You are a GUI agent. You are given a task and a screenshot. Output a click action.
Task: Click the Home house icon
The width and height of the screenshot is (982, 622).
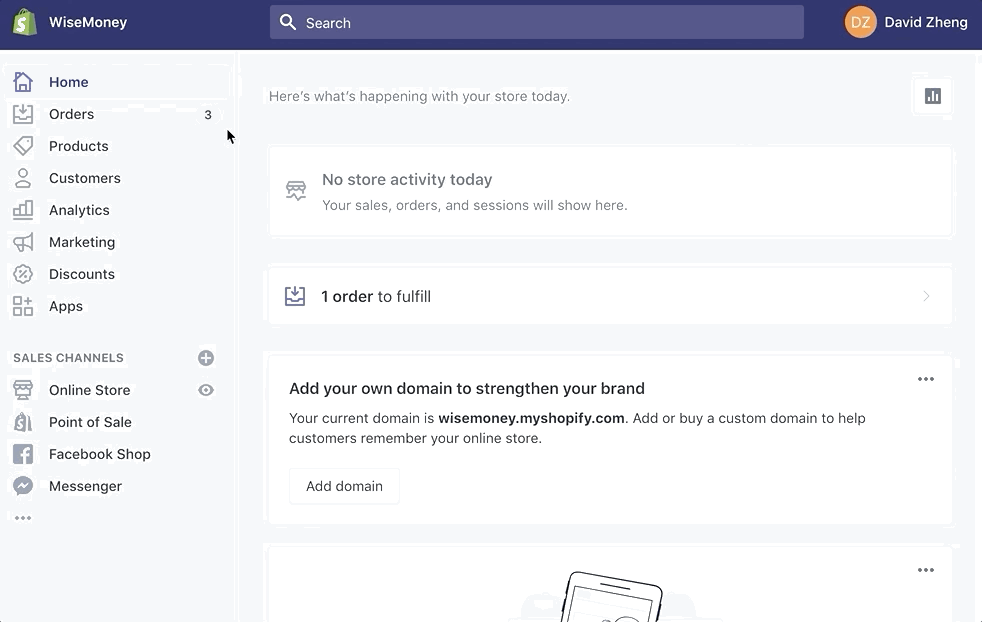point(23,82)
